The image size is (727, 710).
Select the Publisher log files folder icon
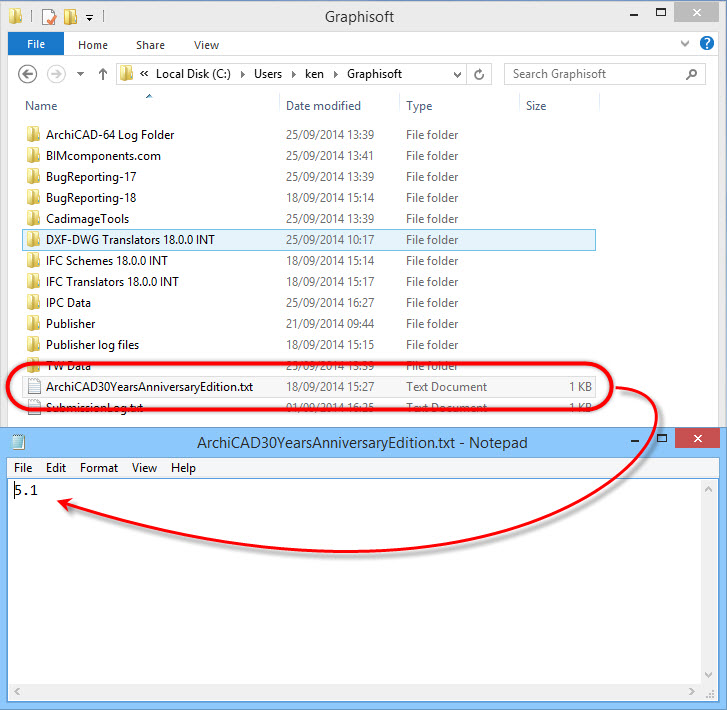coord(33,345)
